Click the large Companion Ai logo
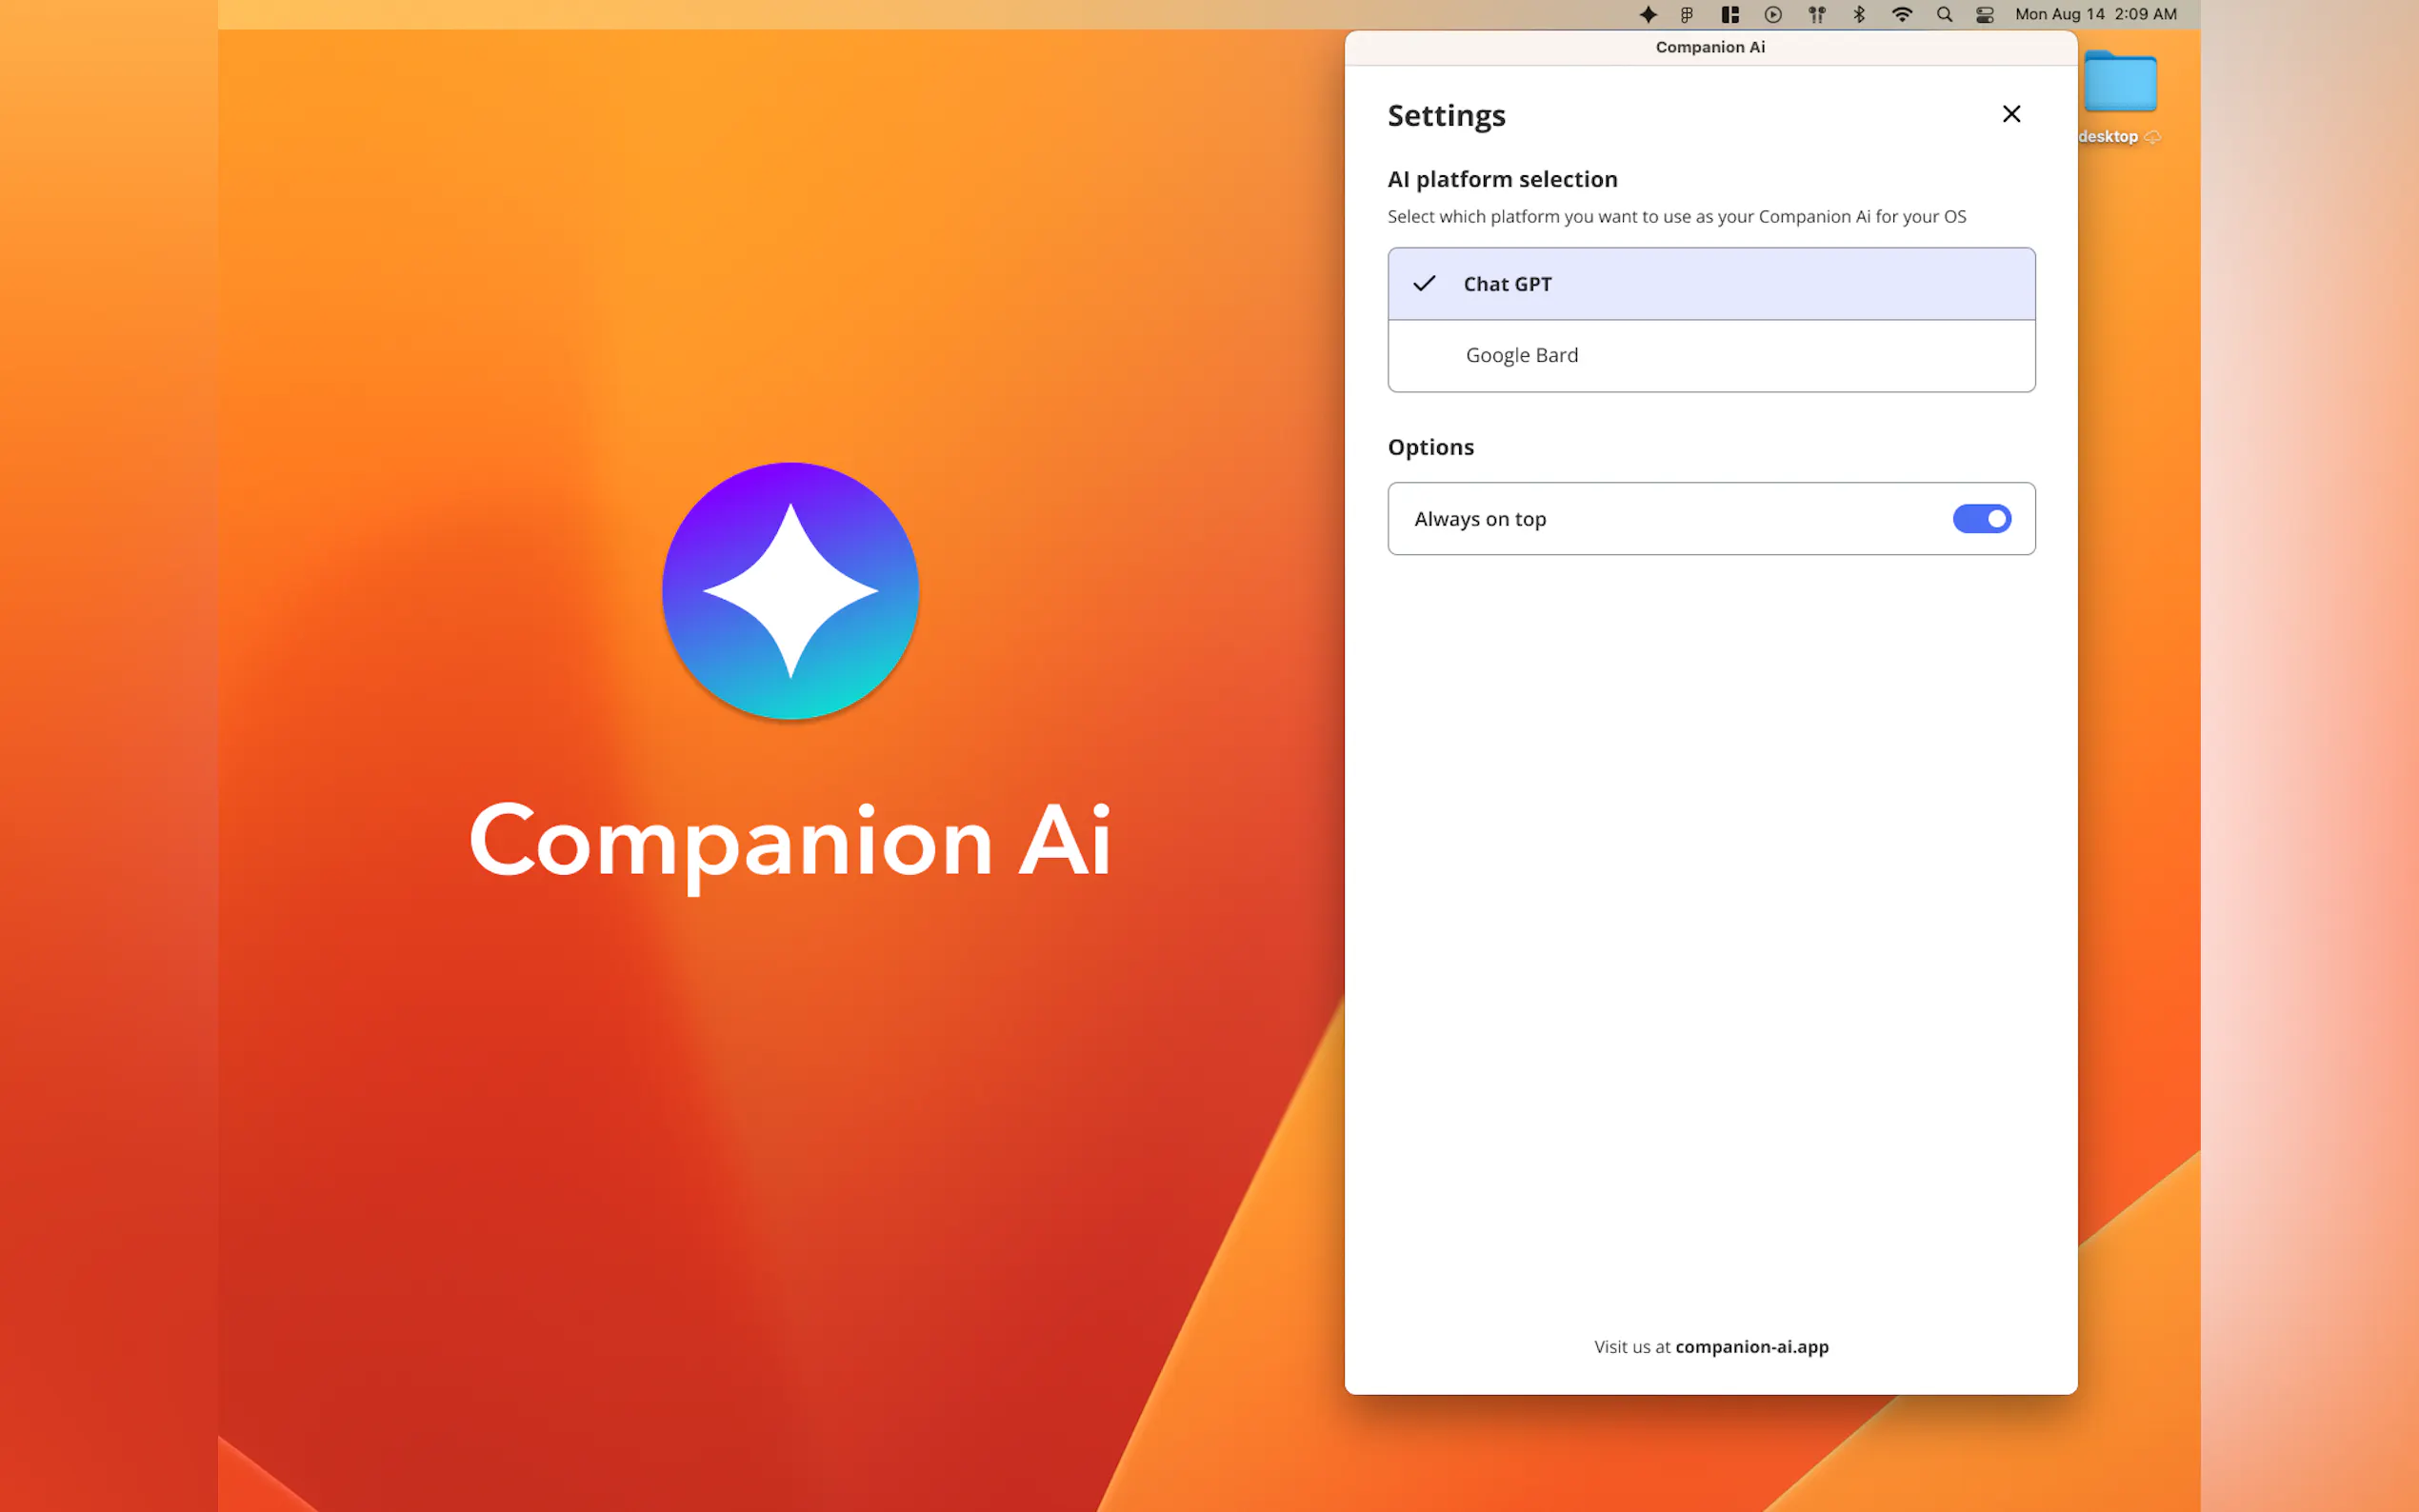Image resolution: width=2419 pixels, height=1512 pixels. (790, 590)
